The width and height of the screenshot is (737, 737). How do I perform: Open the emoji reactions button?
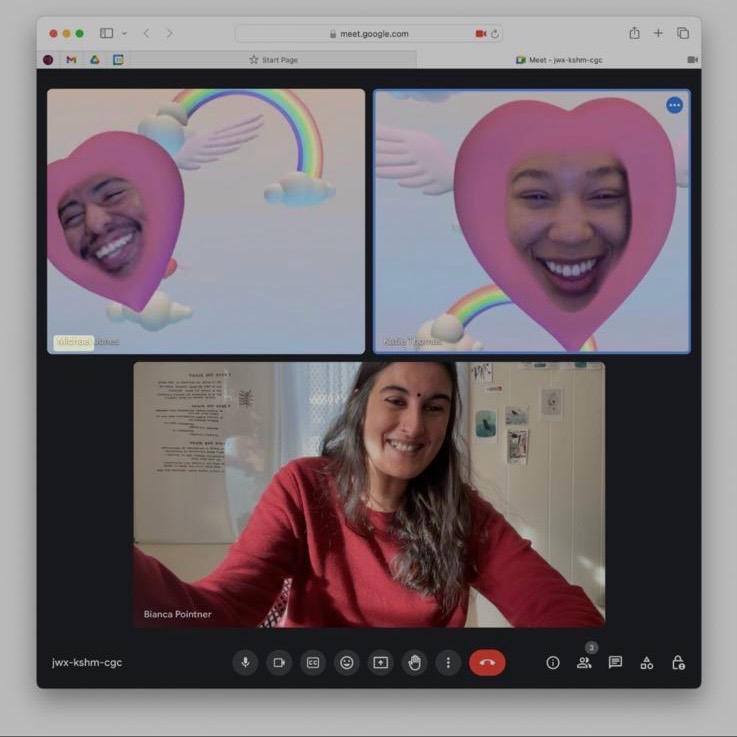point(346,662)
